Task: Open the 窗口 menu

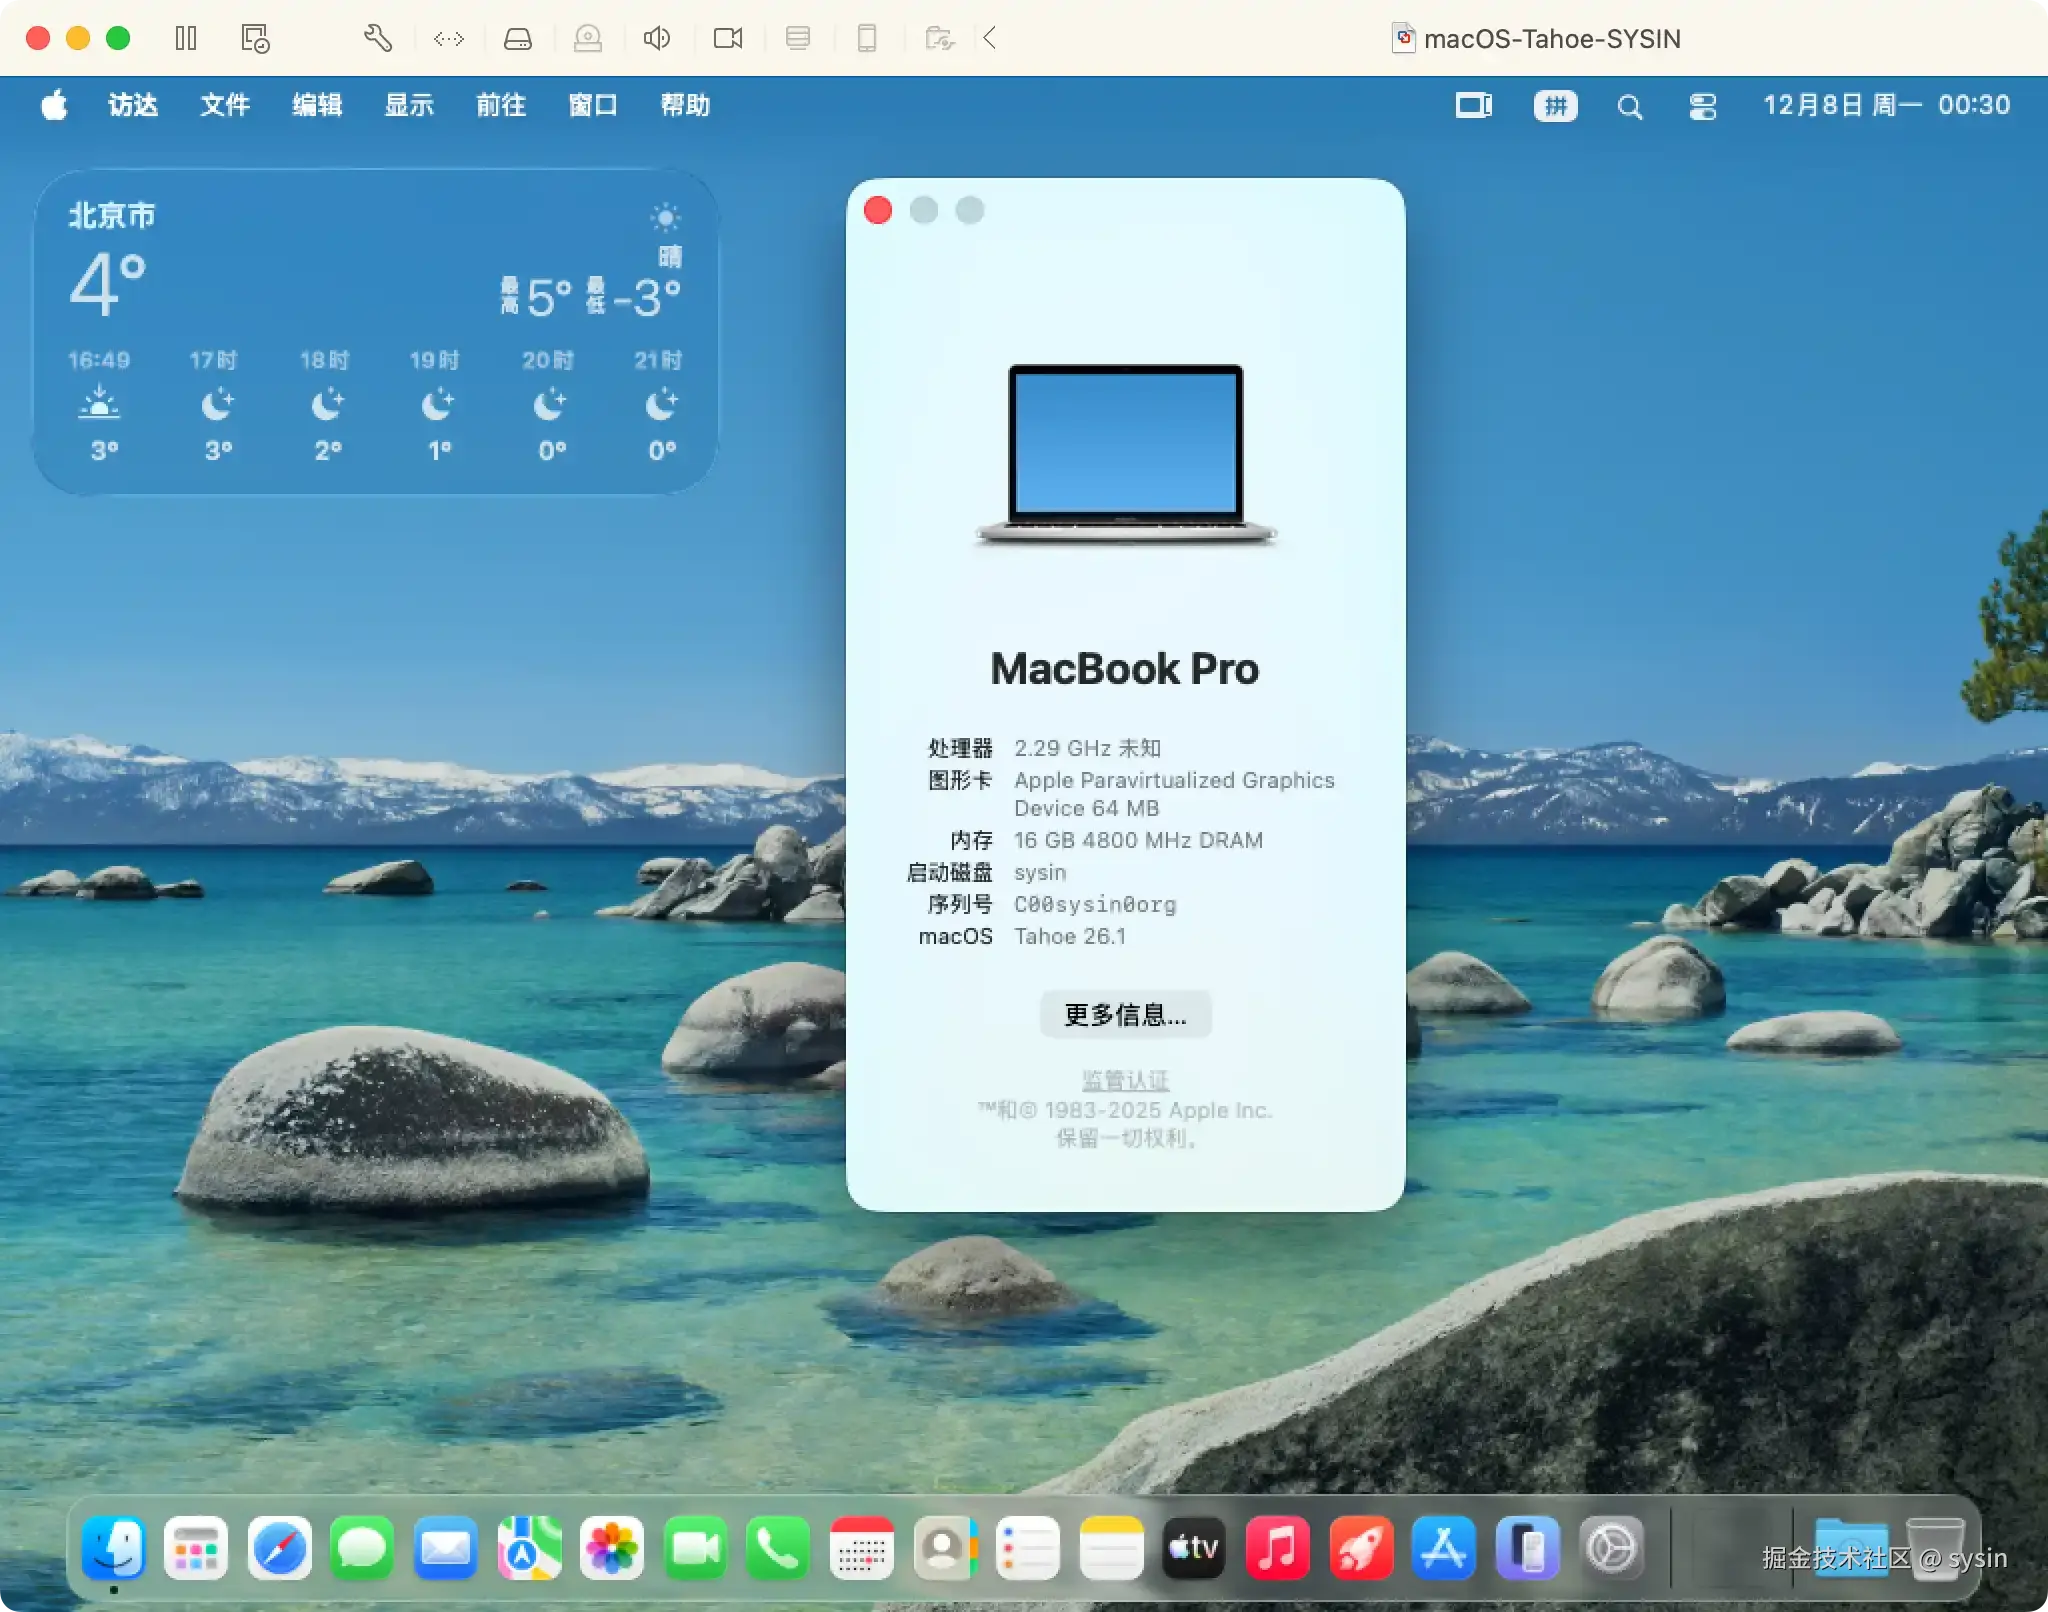Action: [592, 105]
